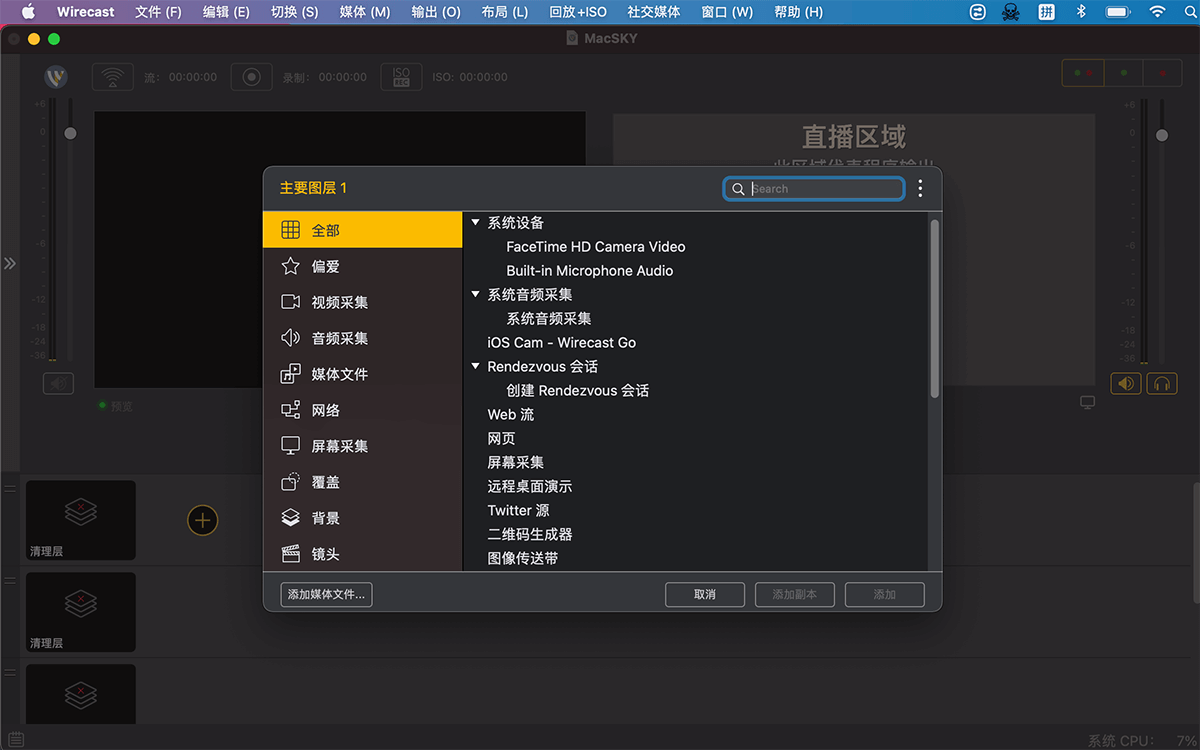
Task: Select the 网页 source
Action: pos(501,438)
